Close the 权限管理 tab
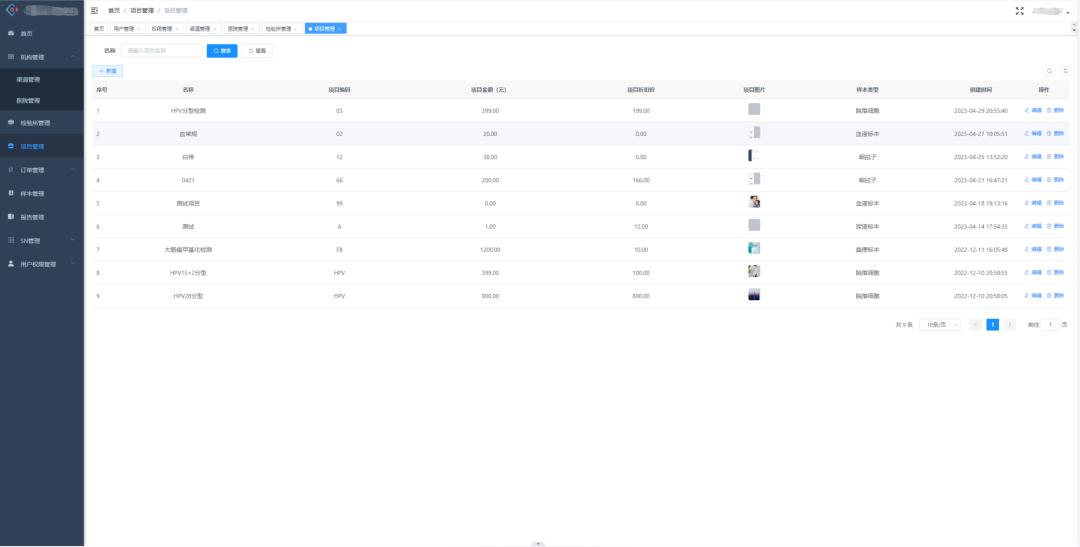This screenshot has width=1080, height=547. tap(177, 29)
